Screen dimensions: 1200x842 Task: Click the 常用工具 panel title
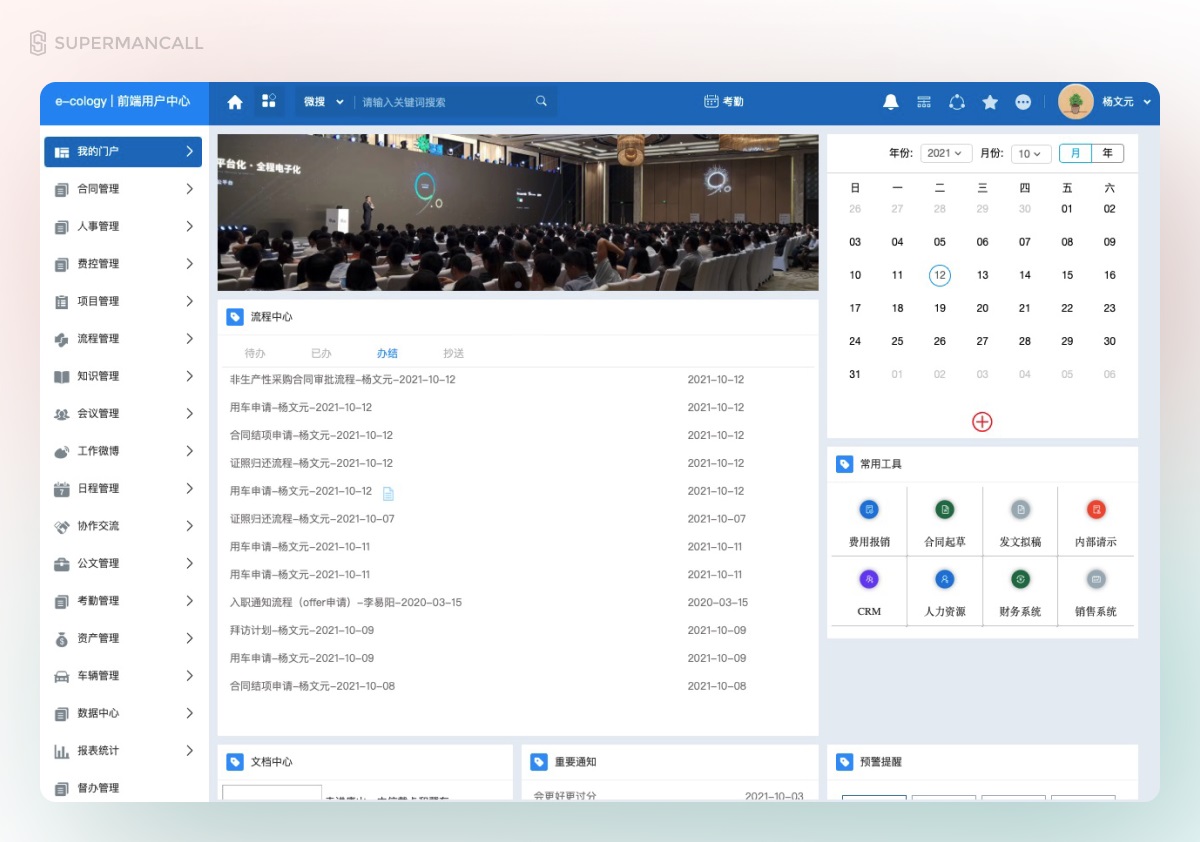click(881, 464)
